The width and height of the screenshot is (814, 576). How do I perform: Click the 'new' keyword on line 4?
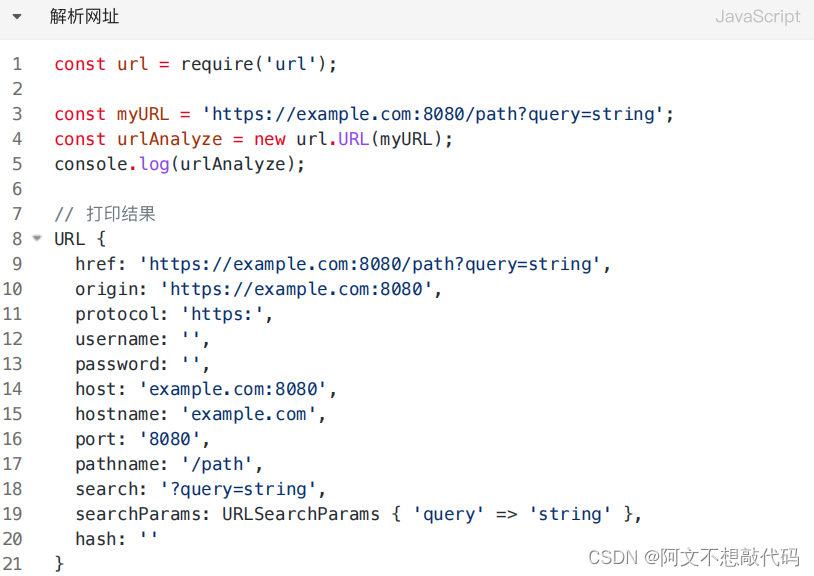pos(269,139)
